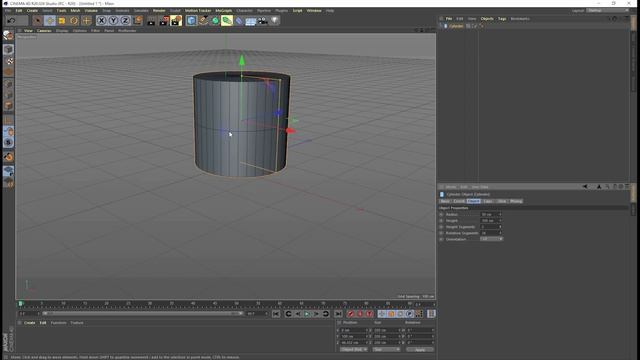Screen dimensions: 640x360
Task: Toggle the coordinate system cube icon
Action: (138, 20)
